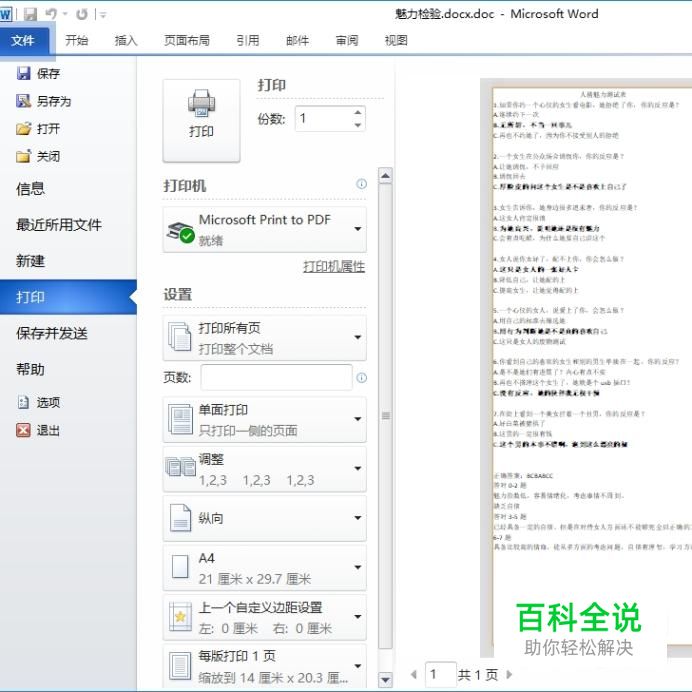Click the large 打印 printer button
This screenshot has width=692, height=692.
pos(201,120)
